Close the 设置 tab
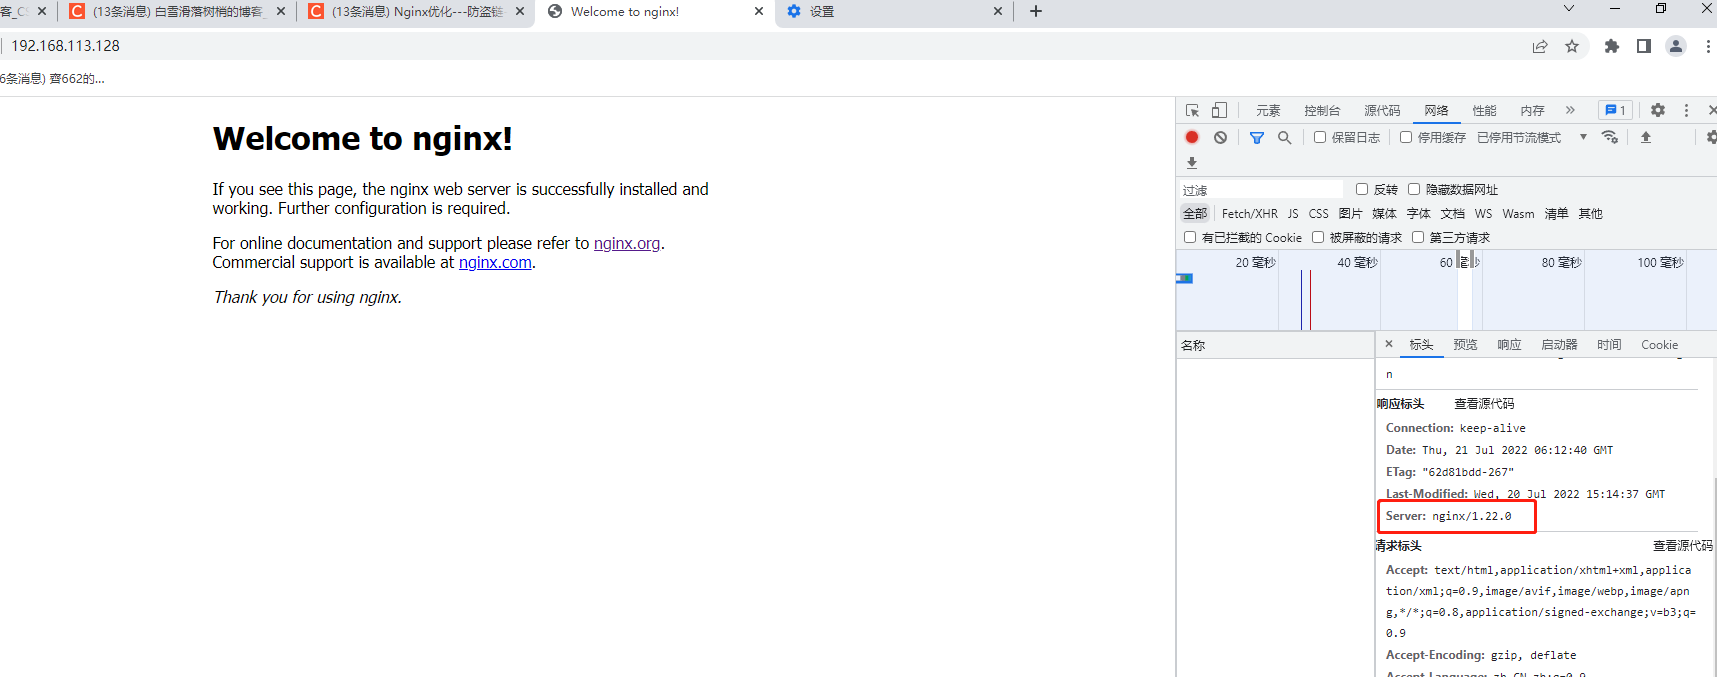The image size is (1717, 677). [x=998, y=11]
